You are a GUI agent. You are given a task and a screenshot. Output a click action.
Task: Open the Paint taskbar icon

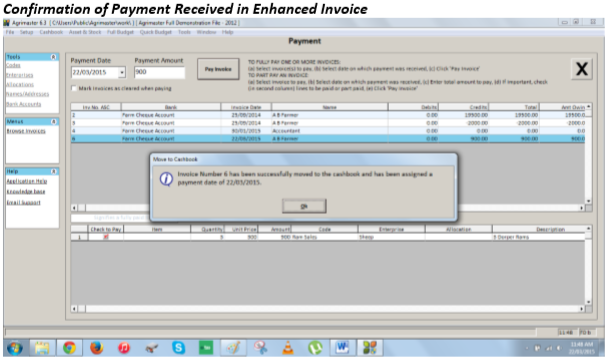(233, 348)
